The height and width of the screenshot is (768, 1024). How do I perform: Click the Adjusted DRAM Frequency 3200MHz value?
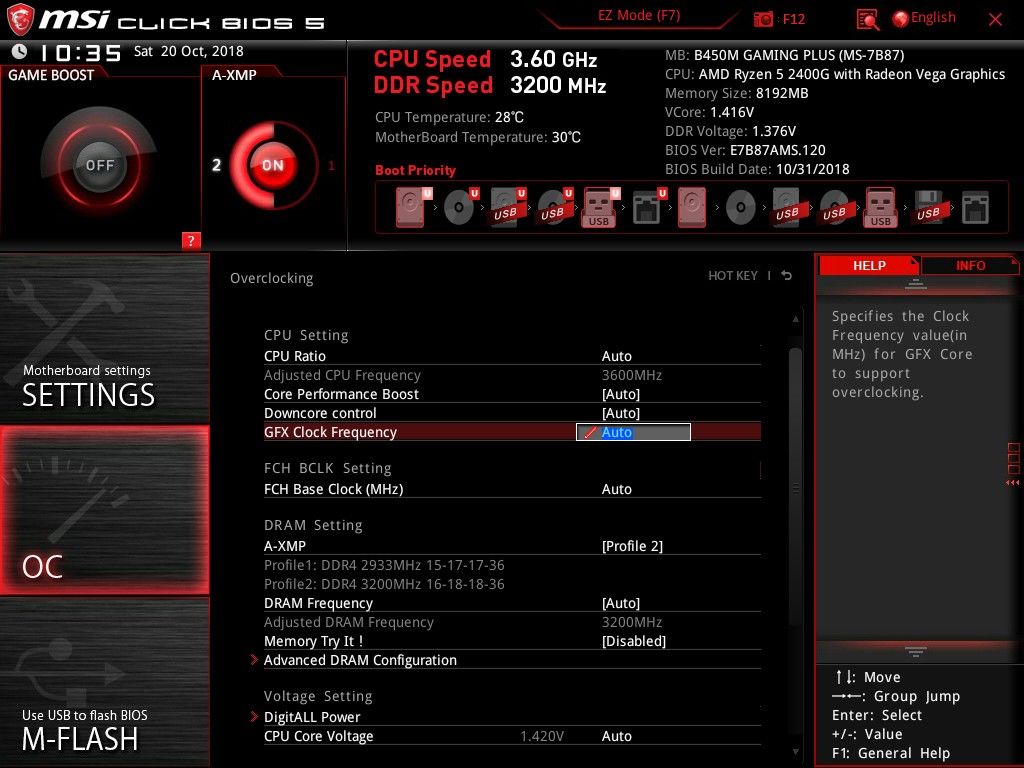632,622
